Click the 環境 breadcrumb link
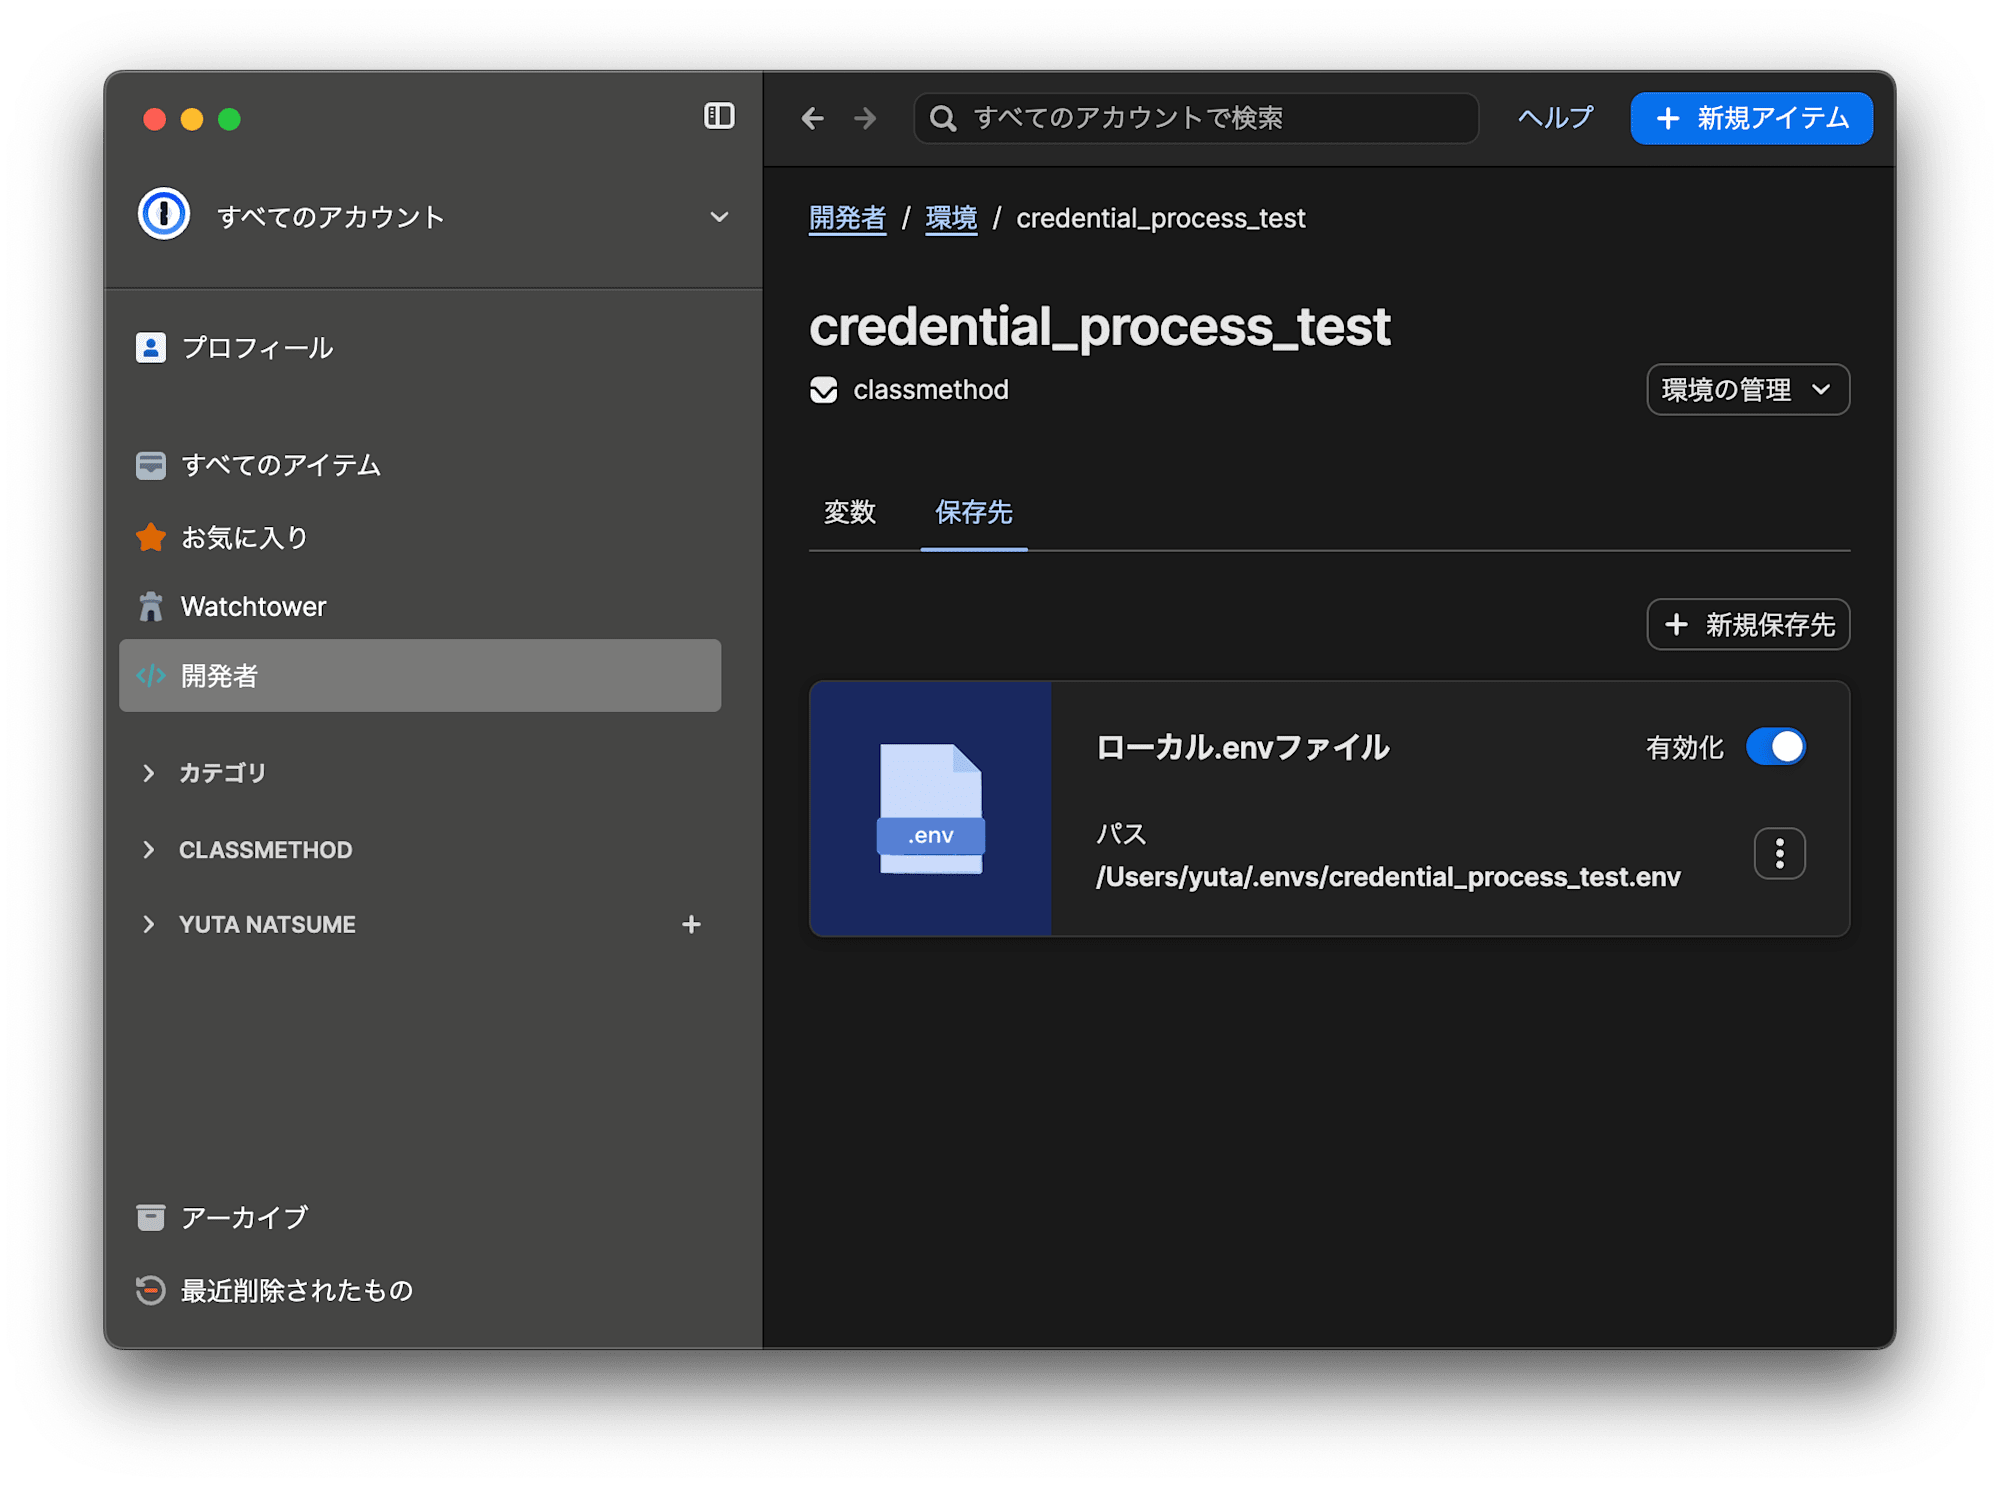Image resolution: width=2000 pixels, height=1487 pixels. tap(950, 218)
